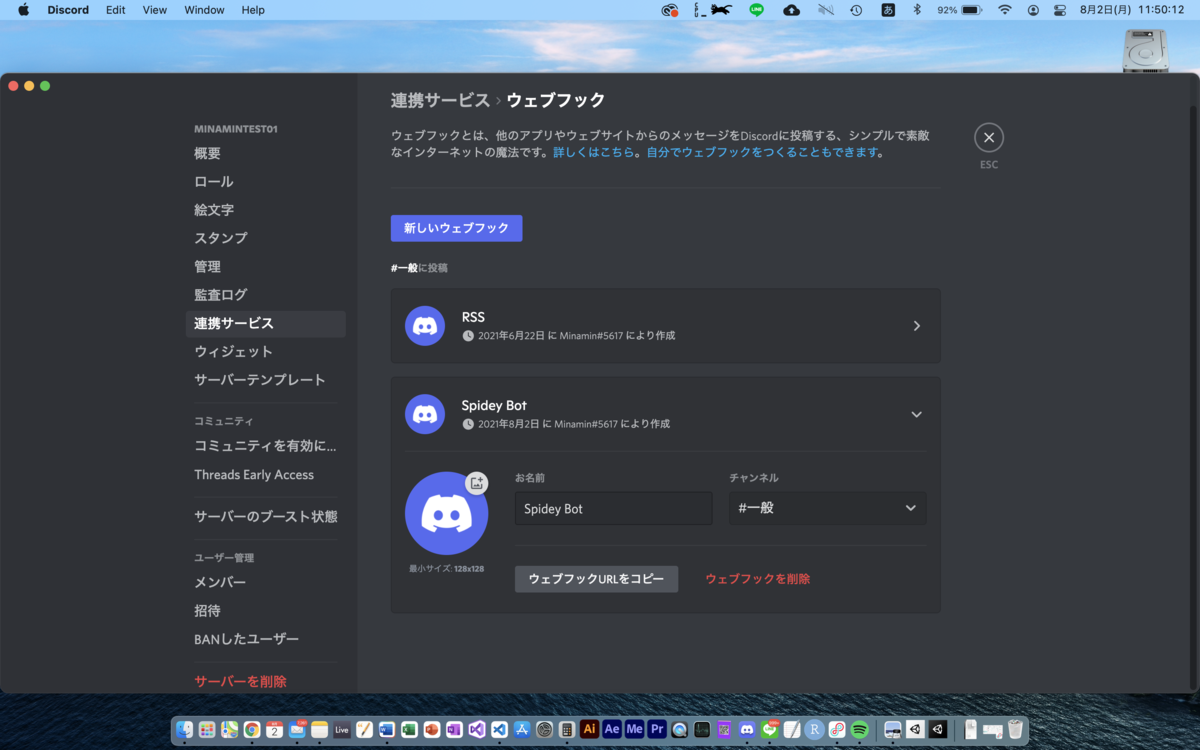Click the Spidey Bot large avatar image
1200x750 pixels.
(446, 514)
